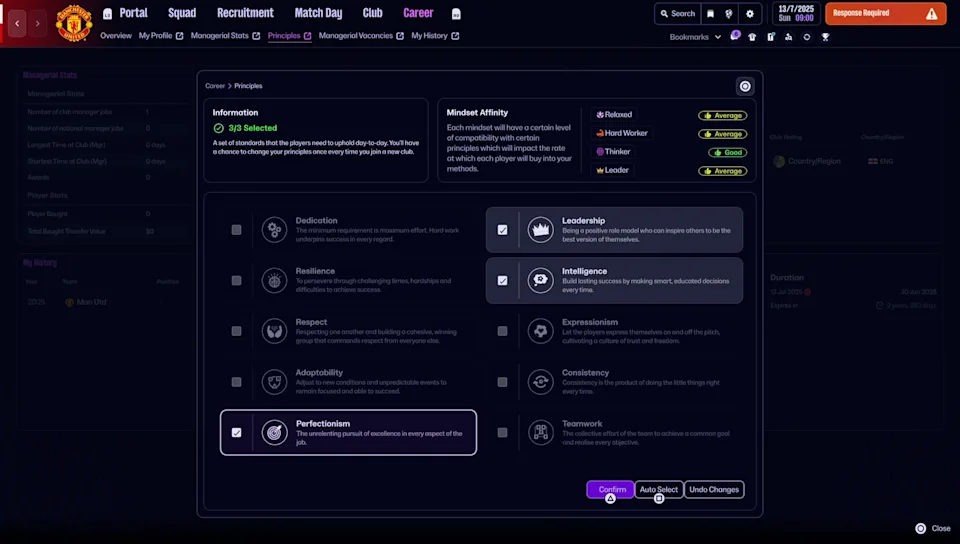The width and height of the screenshot is (960, 544).
Task: Uncheck the Intelligence principle checkbox
Action: [503, 281]
